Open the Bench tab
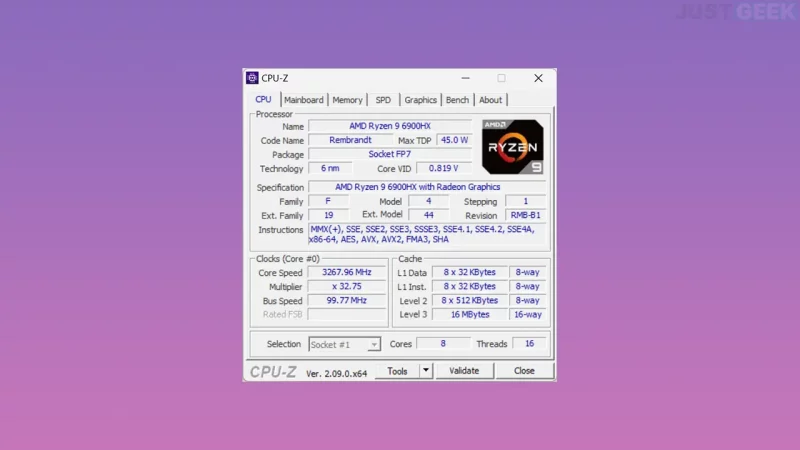The height and width of the screenshot is (450, 800). 457,100
